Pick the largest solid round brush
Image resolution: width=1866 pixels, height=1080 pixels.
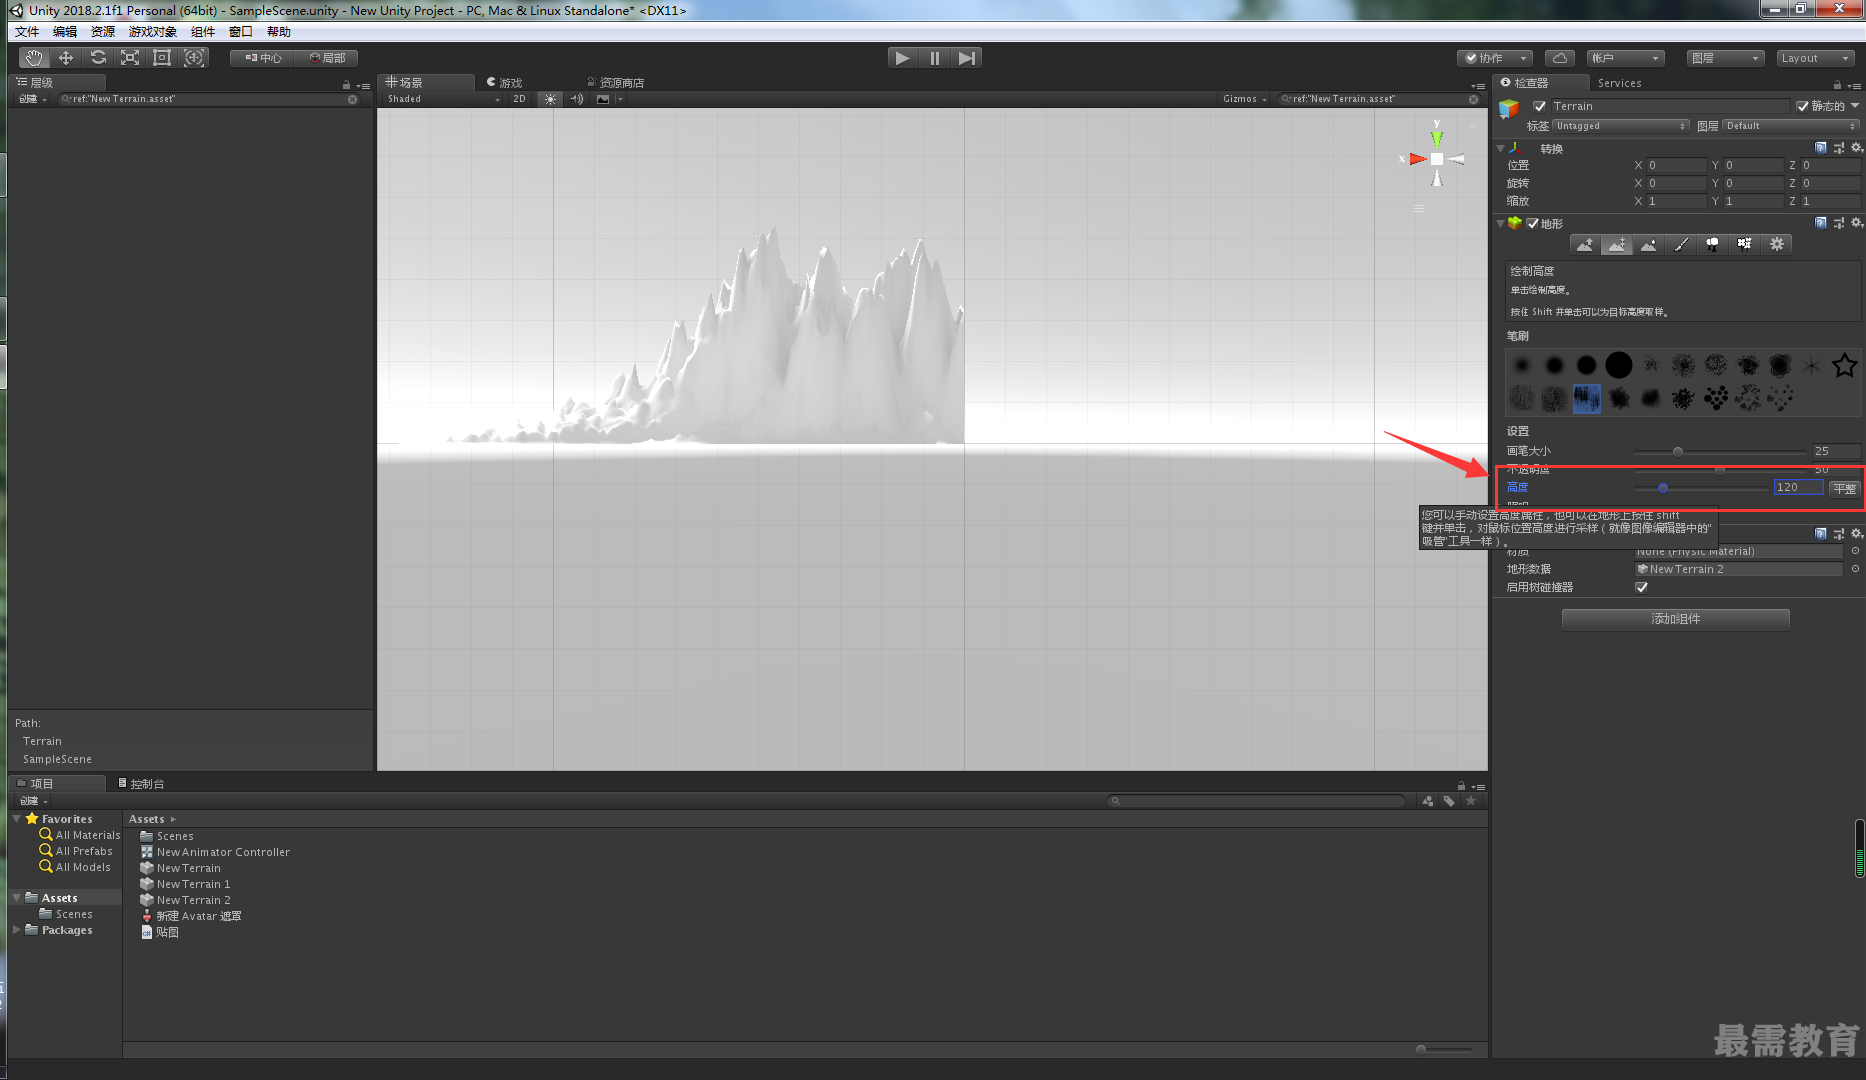1619,366
